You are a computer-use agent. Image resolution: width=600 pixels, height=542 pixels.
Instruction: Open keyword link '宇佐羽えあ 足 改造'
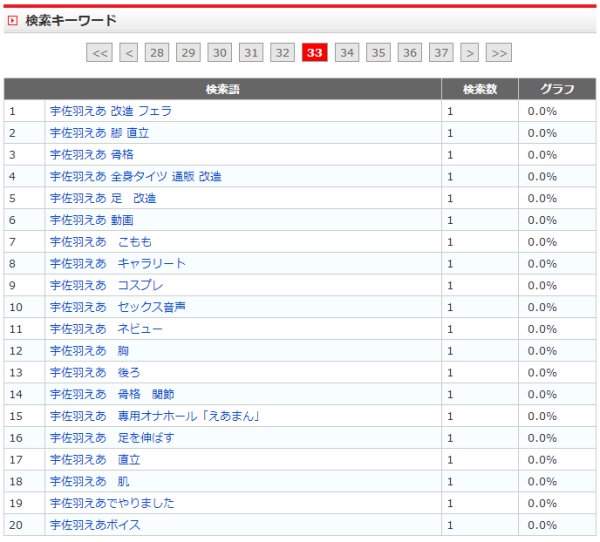point(103,198)
